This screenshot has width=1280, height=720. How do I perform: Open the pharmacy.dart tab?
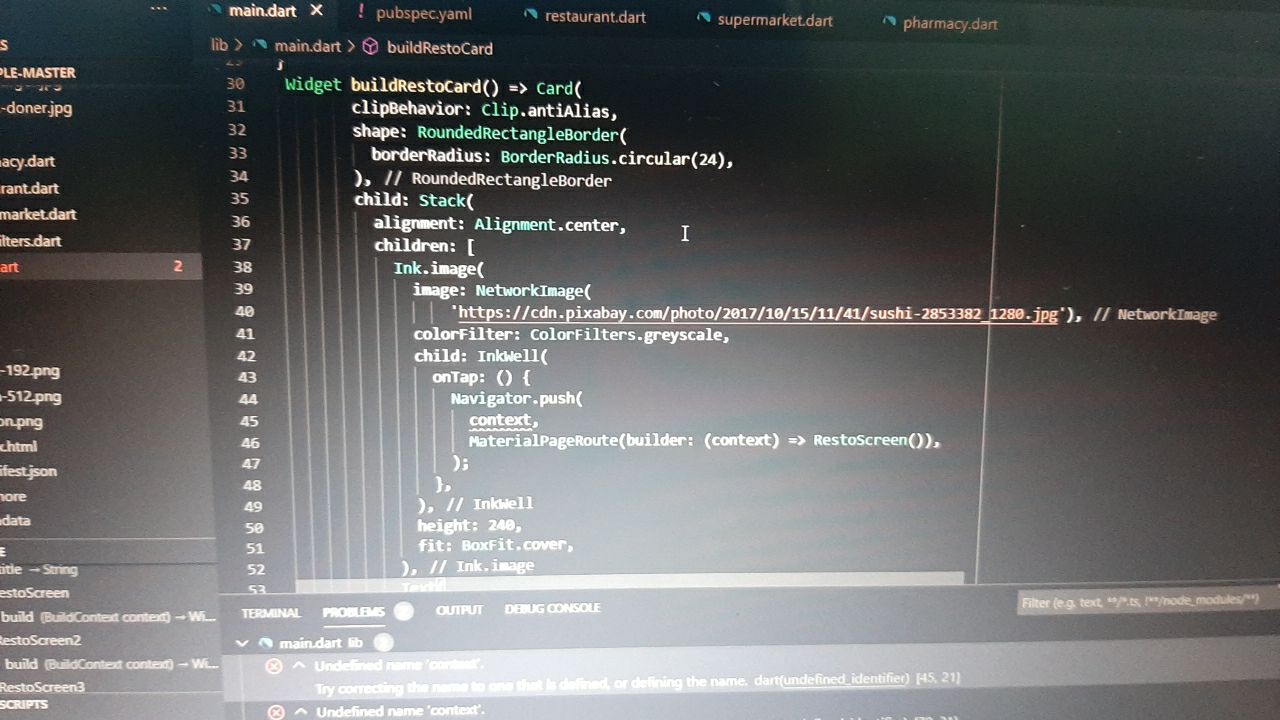(950, 23)
